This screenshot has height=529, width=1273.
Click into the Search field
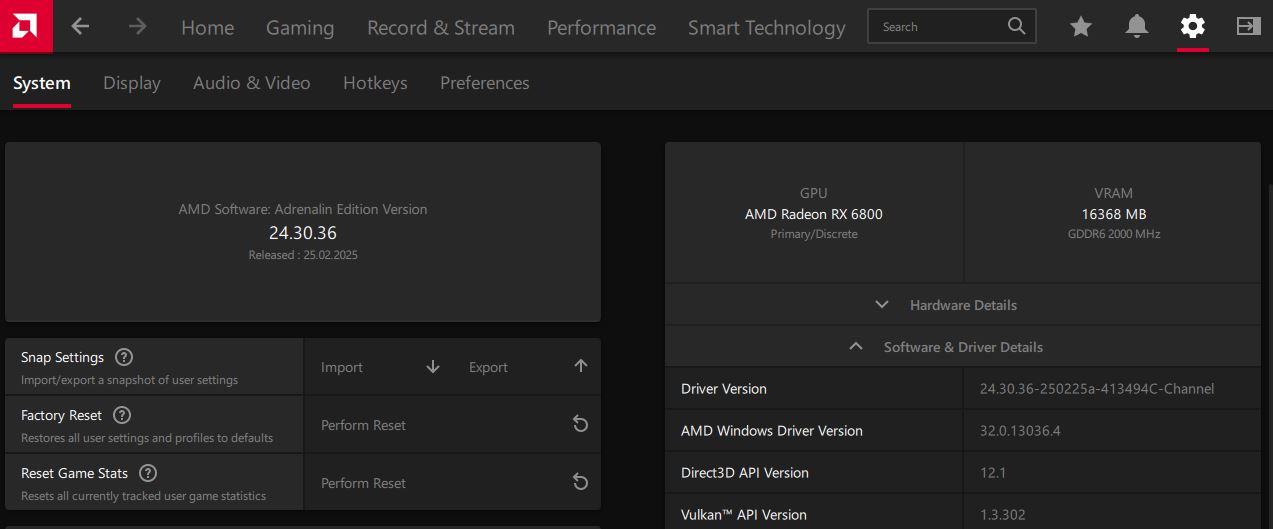(938, 27)
